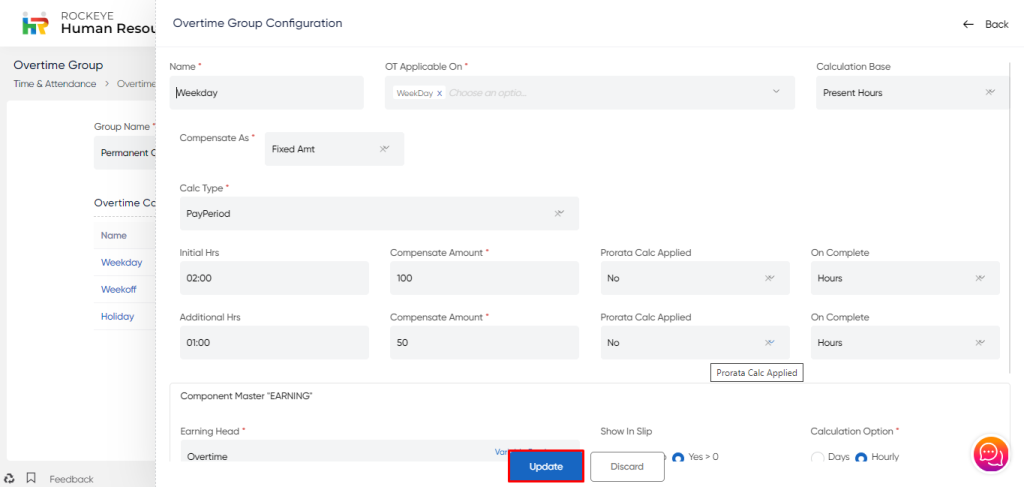Expand the OT Applicable On dropdown

click(x=775, y=92)
